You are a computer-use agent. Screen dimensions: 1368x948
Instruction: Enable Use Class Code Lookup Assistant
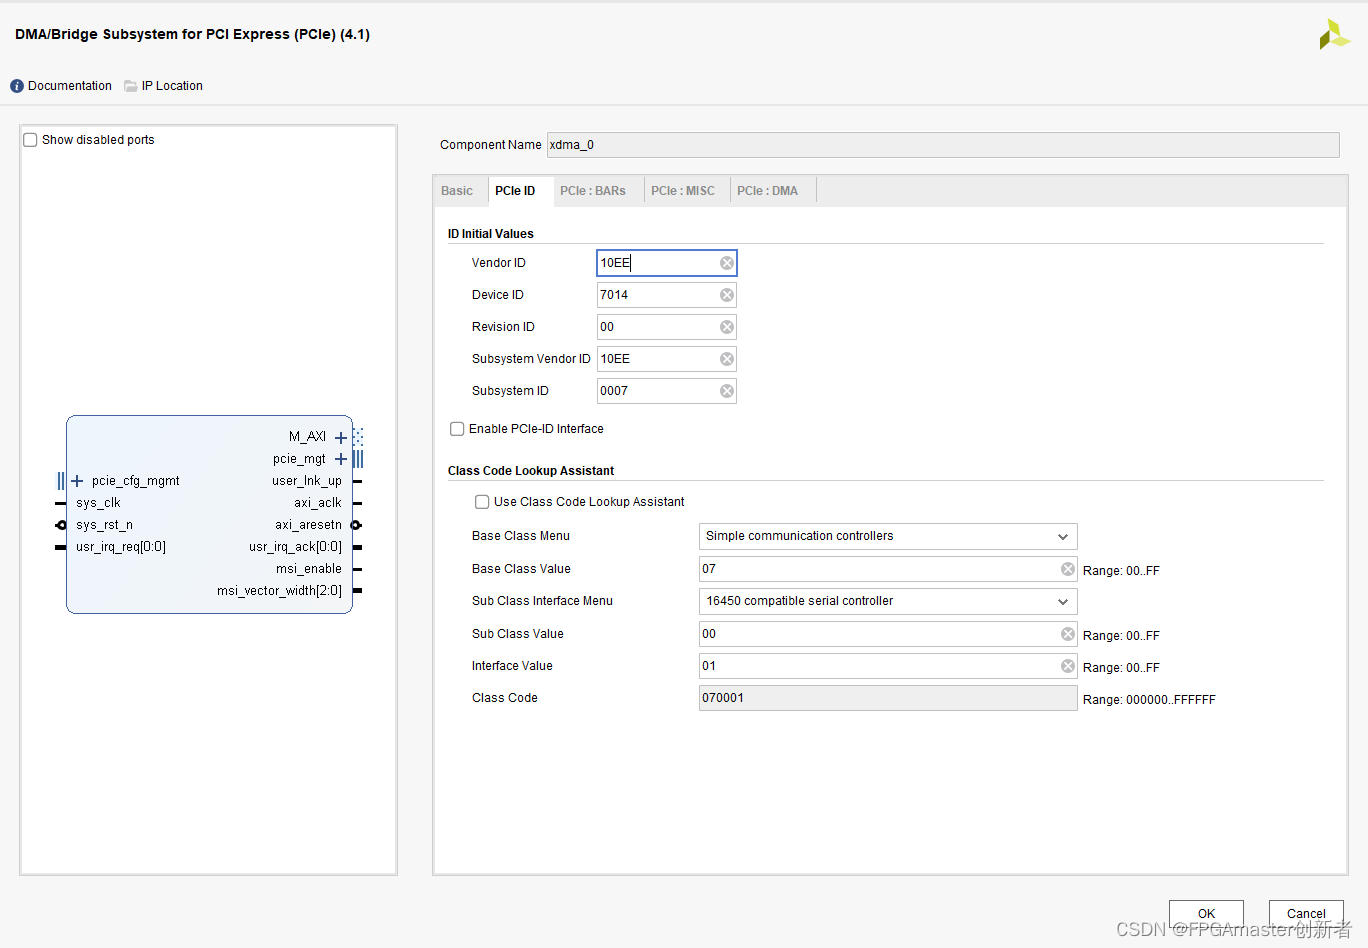tap(482, 502)
